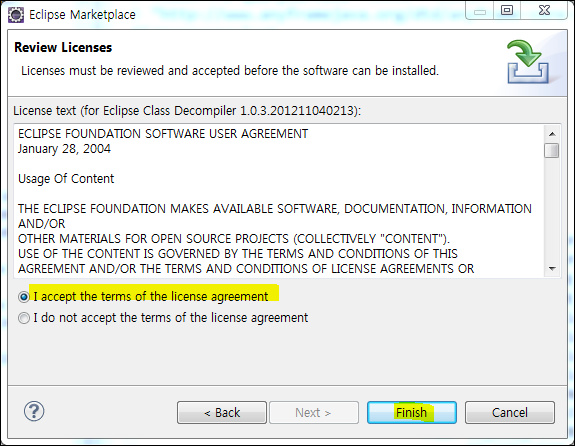Minimize the Eclipse Marketplace window

tap(480, 11)
